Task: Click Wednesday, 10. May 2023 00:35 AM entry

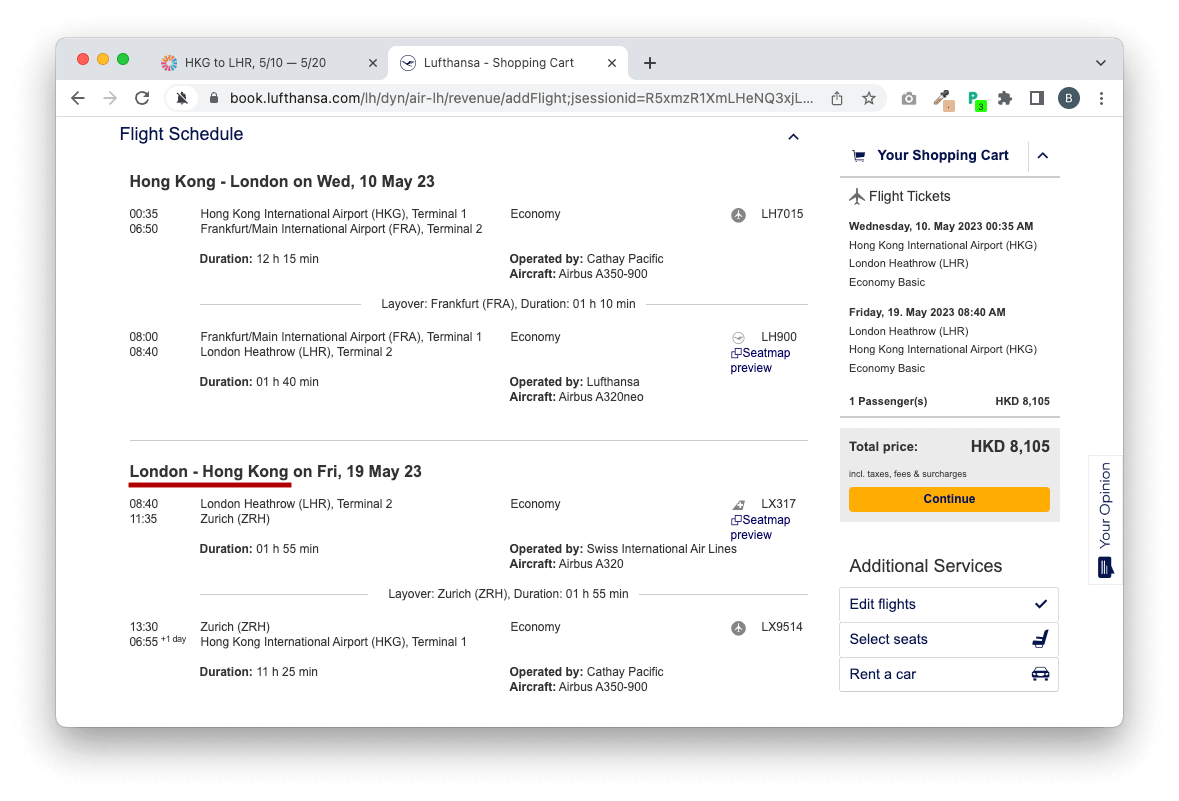Action: pyautogui.click(x=941, y=226)
